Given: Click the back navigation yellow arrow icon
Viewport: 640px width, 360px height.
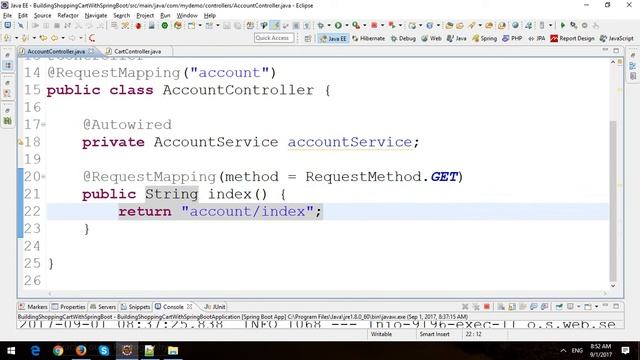Looking at the screenshot, I should click(54, 38).
